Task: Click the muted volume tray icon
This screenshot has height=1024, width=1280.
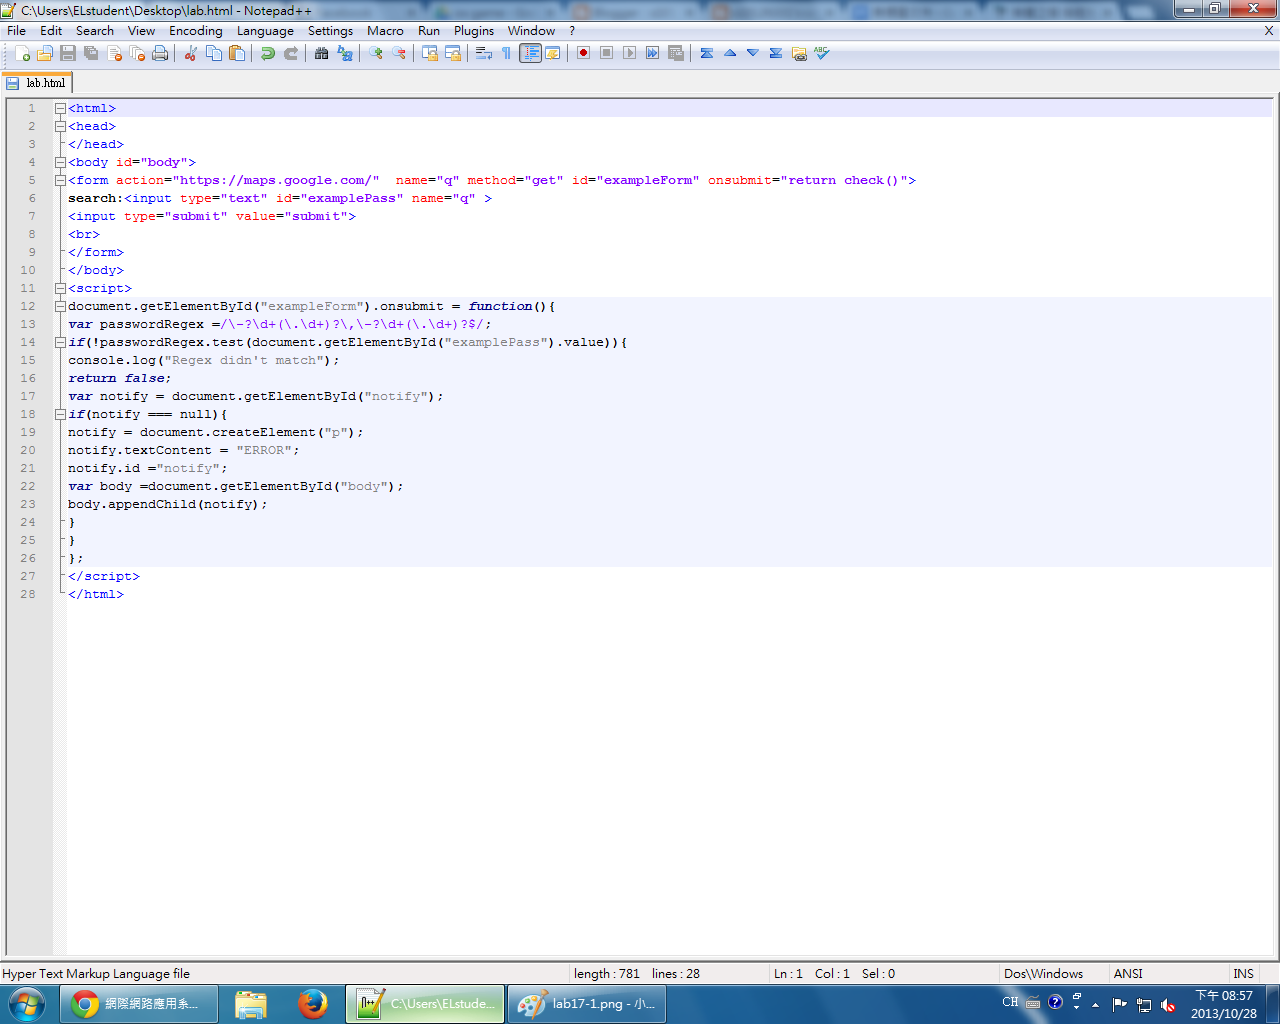Action: pyautogui.click(x=1168, y=1005)
